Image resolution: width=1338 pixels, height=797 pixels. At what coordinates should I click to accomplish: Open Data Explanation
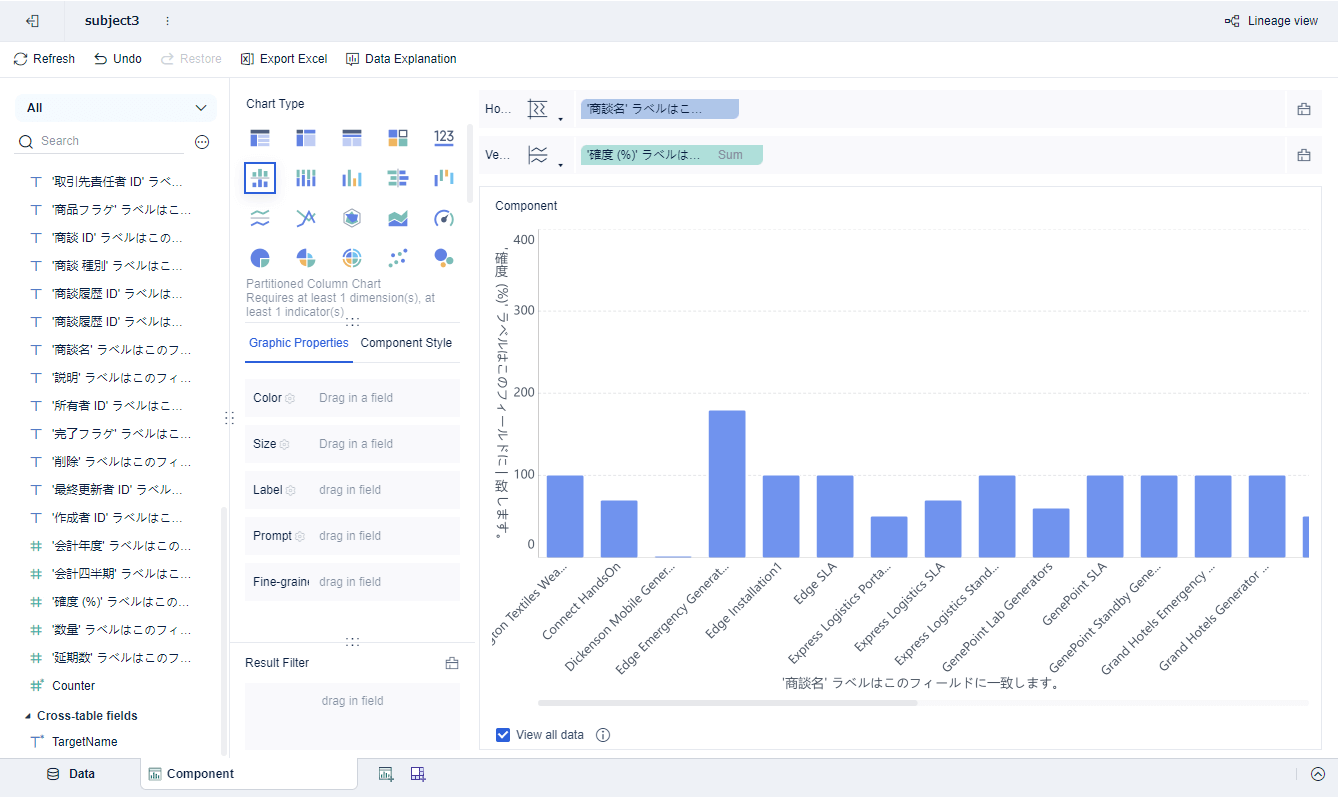pyautogui.click(x=401, y=59)
